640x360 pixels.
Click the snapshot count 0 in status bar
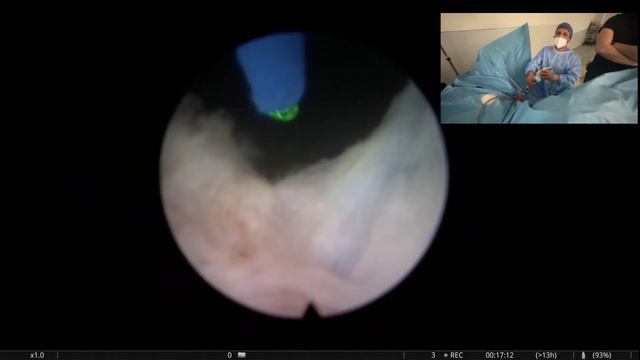[x=230, y=355]
